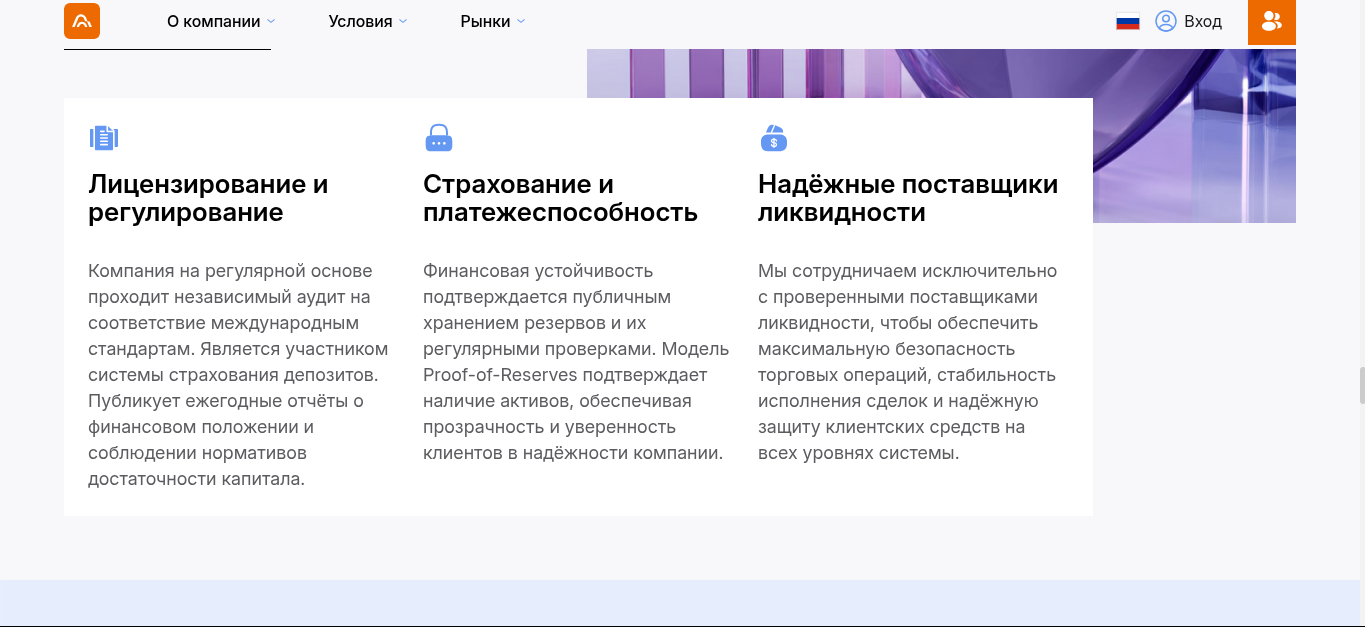Image resolution: width=1365 pixels, height=627 pixels.
Task: Click the Russian flag language icon
Action: click(1128, 21)
